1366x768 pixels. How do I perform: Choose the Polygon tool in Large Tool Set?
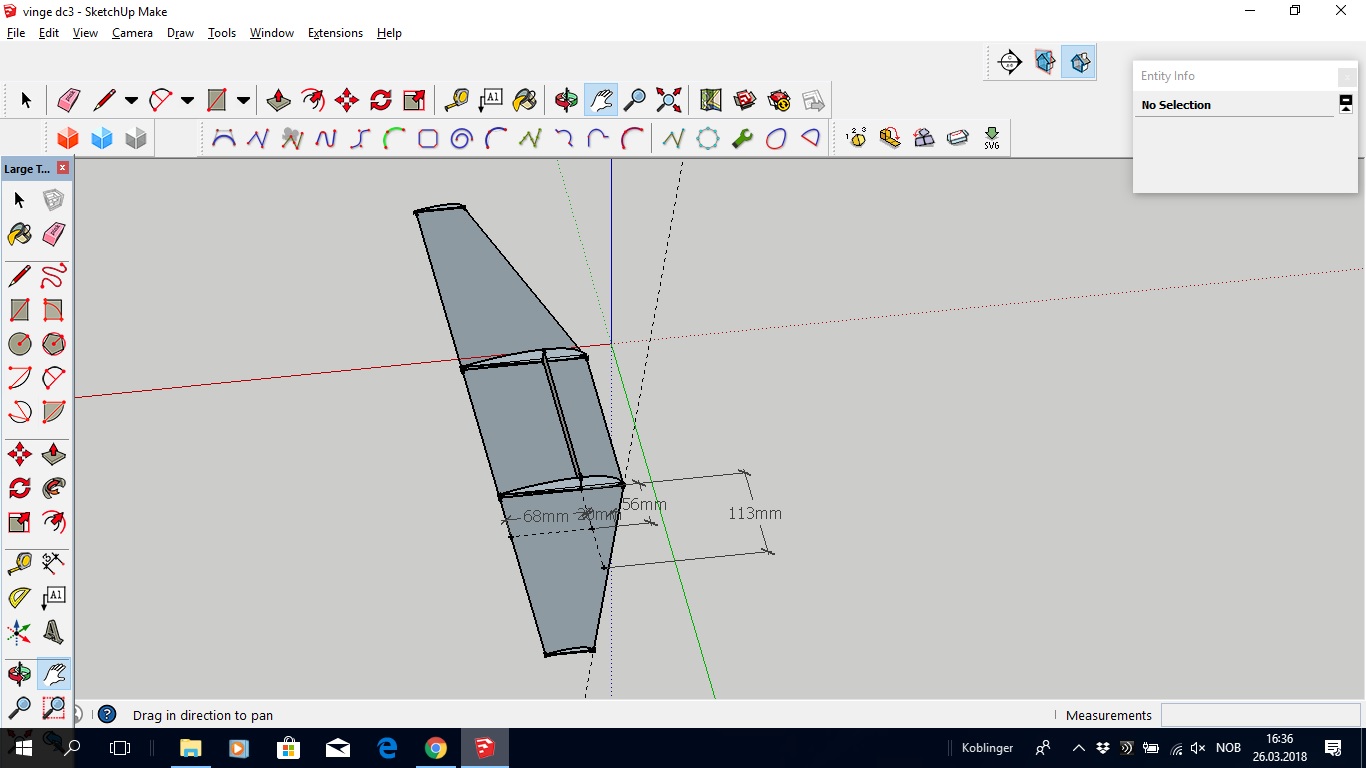click(54, 344)
